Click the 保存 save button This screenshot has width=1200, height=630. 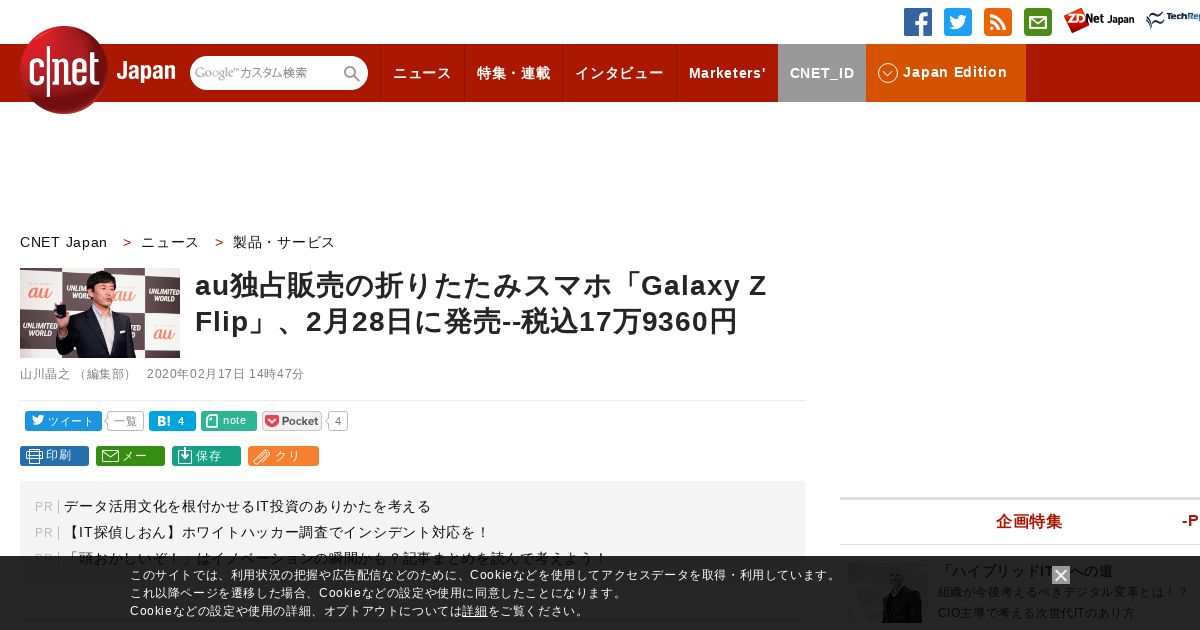(x=206, y=456)
